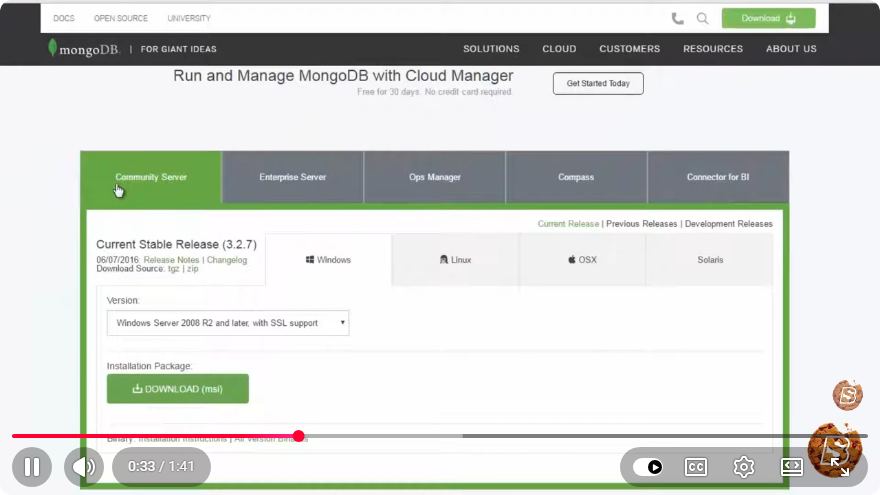Open the RESOURCES navigation menu

click(x=713, y=49)
